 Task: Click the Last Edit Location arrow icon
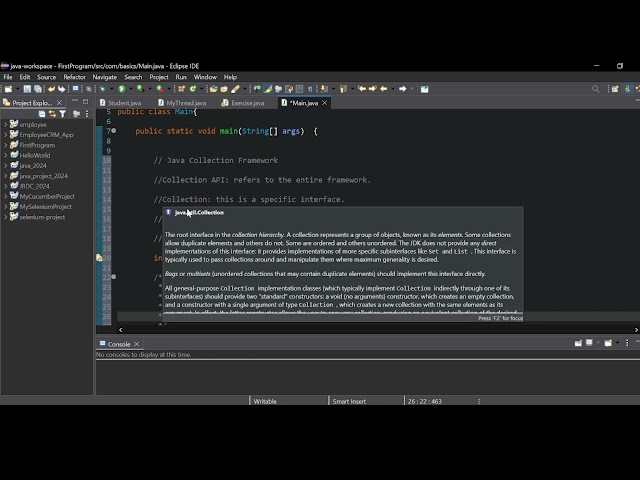coord(362,89)
